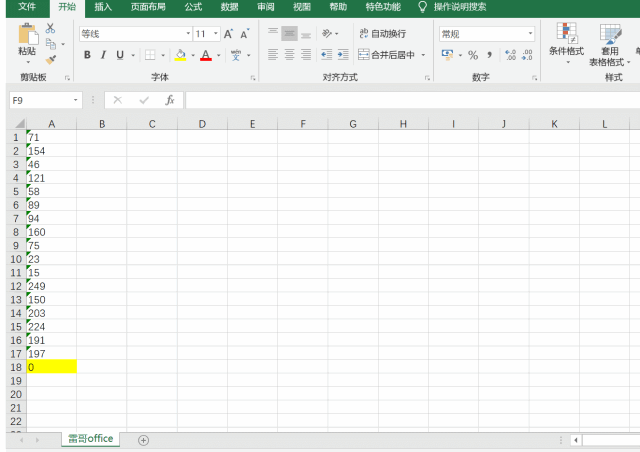Add a new sheet with plus icon
Viewport: 640px width, 452px height.
tap(143, 440)
